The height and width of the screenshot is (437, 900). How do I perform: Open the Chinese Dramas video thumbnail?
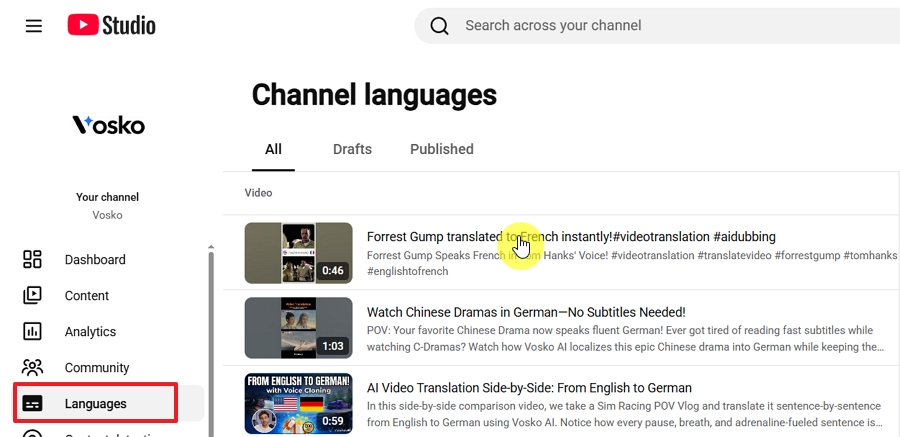[x=298, y=328]
